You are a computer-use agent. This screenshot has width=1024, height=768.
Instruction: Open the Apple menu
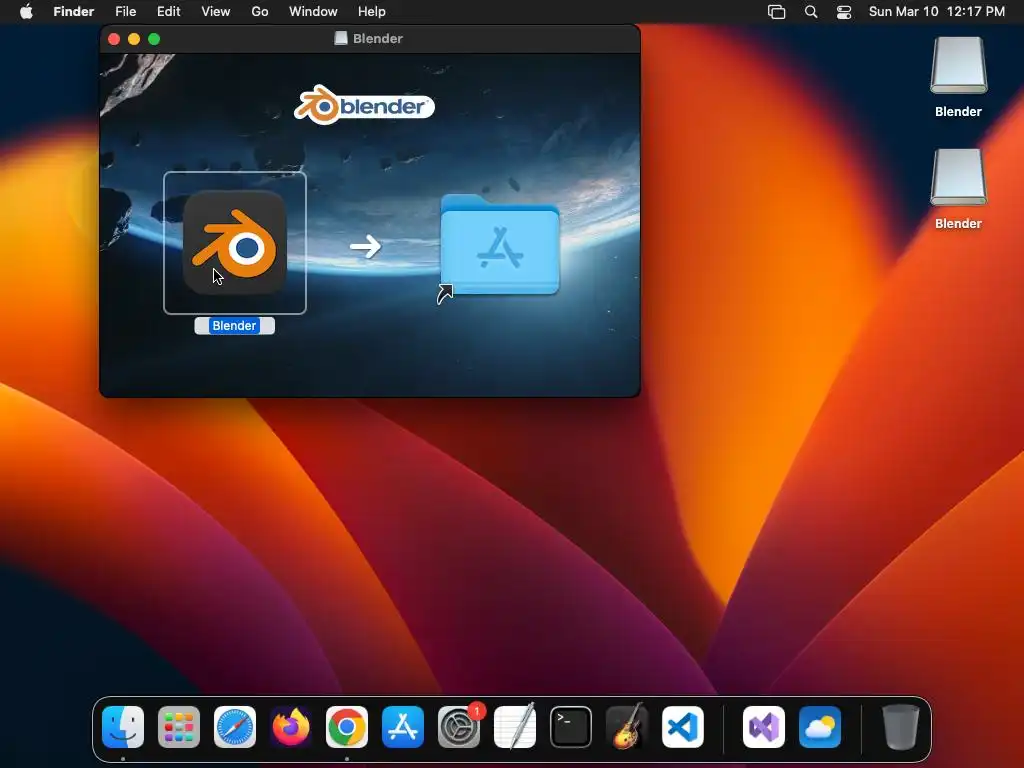pos(26,12)
